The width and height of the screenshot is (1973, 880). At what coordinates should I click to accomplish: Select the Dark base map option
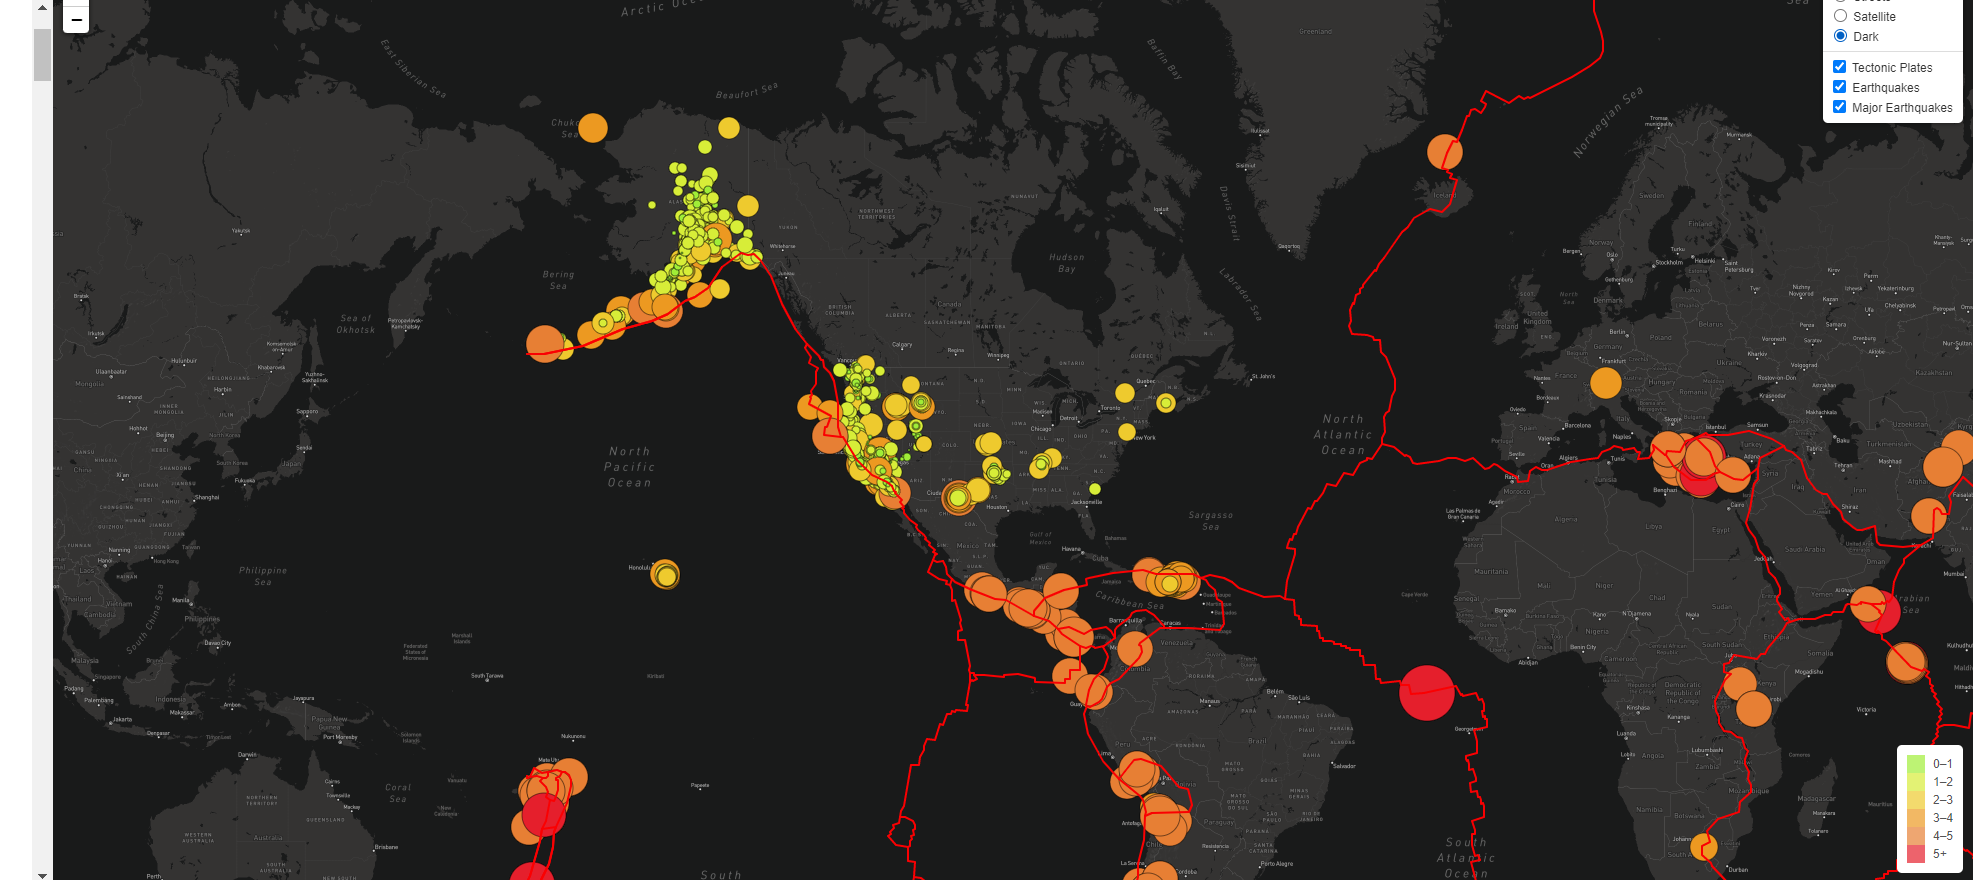[x=1840, y=36]
